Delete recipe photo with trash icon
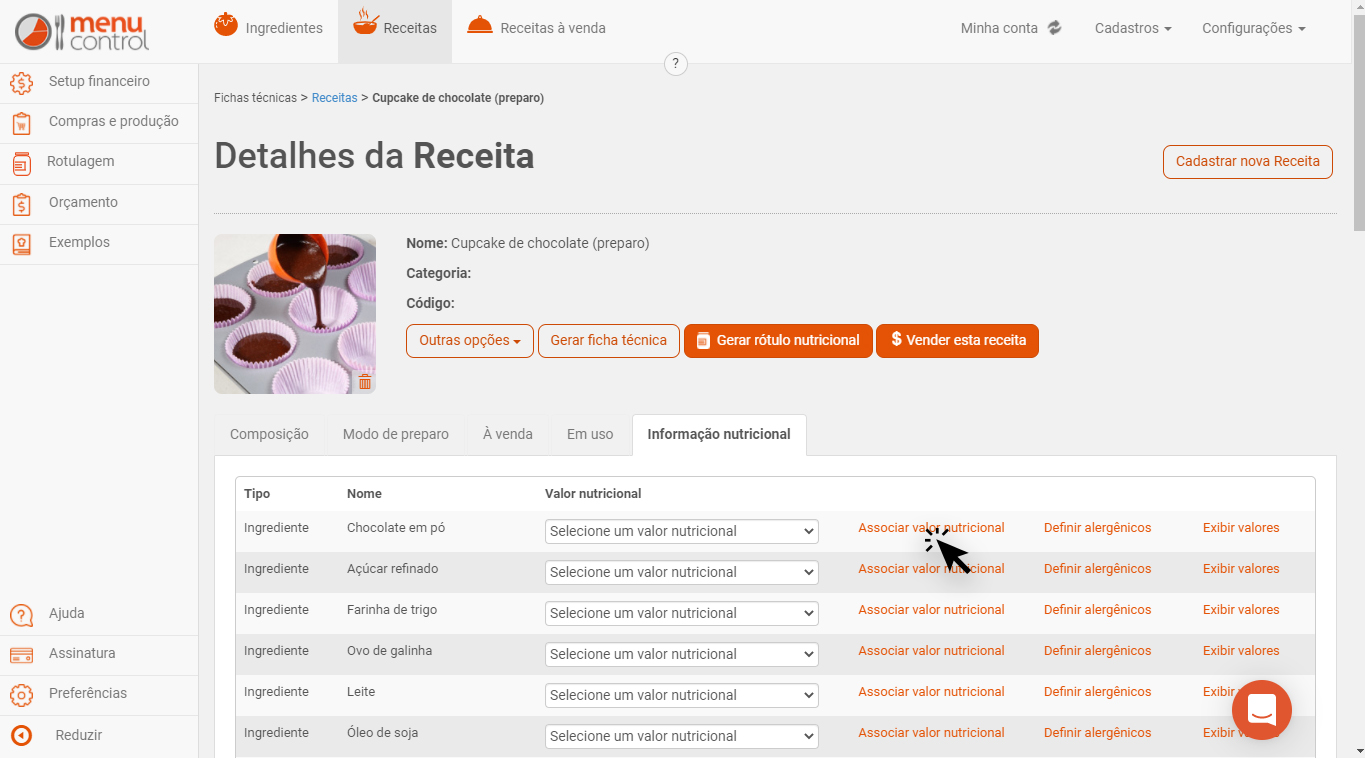The image size is (1365, 758). coord(365,381)
